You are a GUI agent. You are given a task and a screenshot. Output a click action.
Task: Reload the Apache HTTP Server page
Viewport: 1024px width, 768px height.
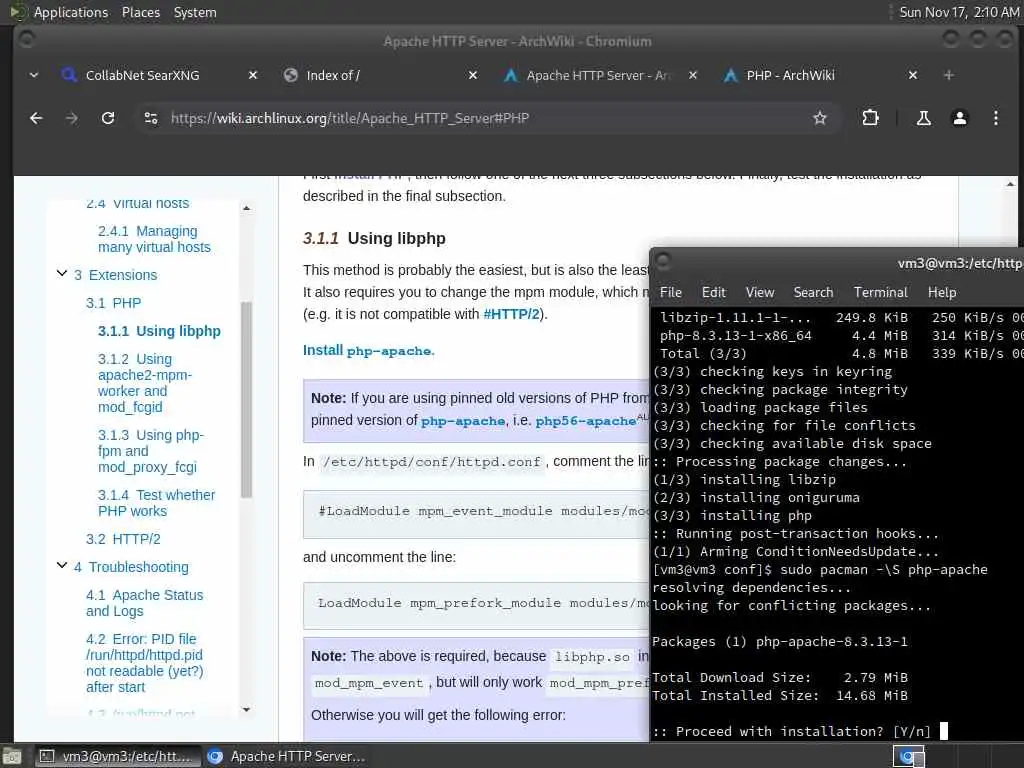[108, 118]
